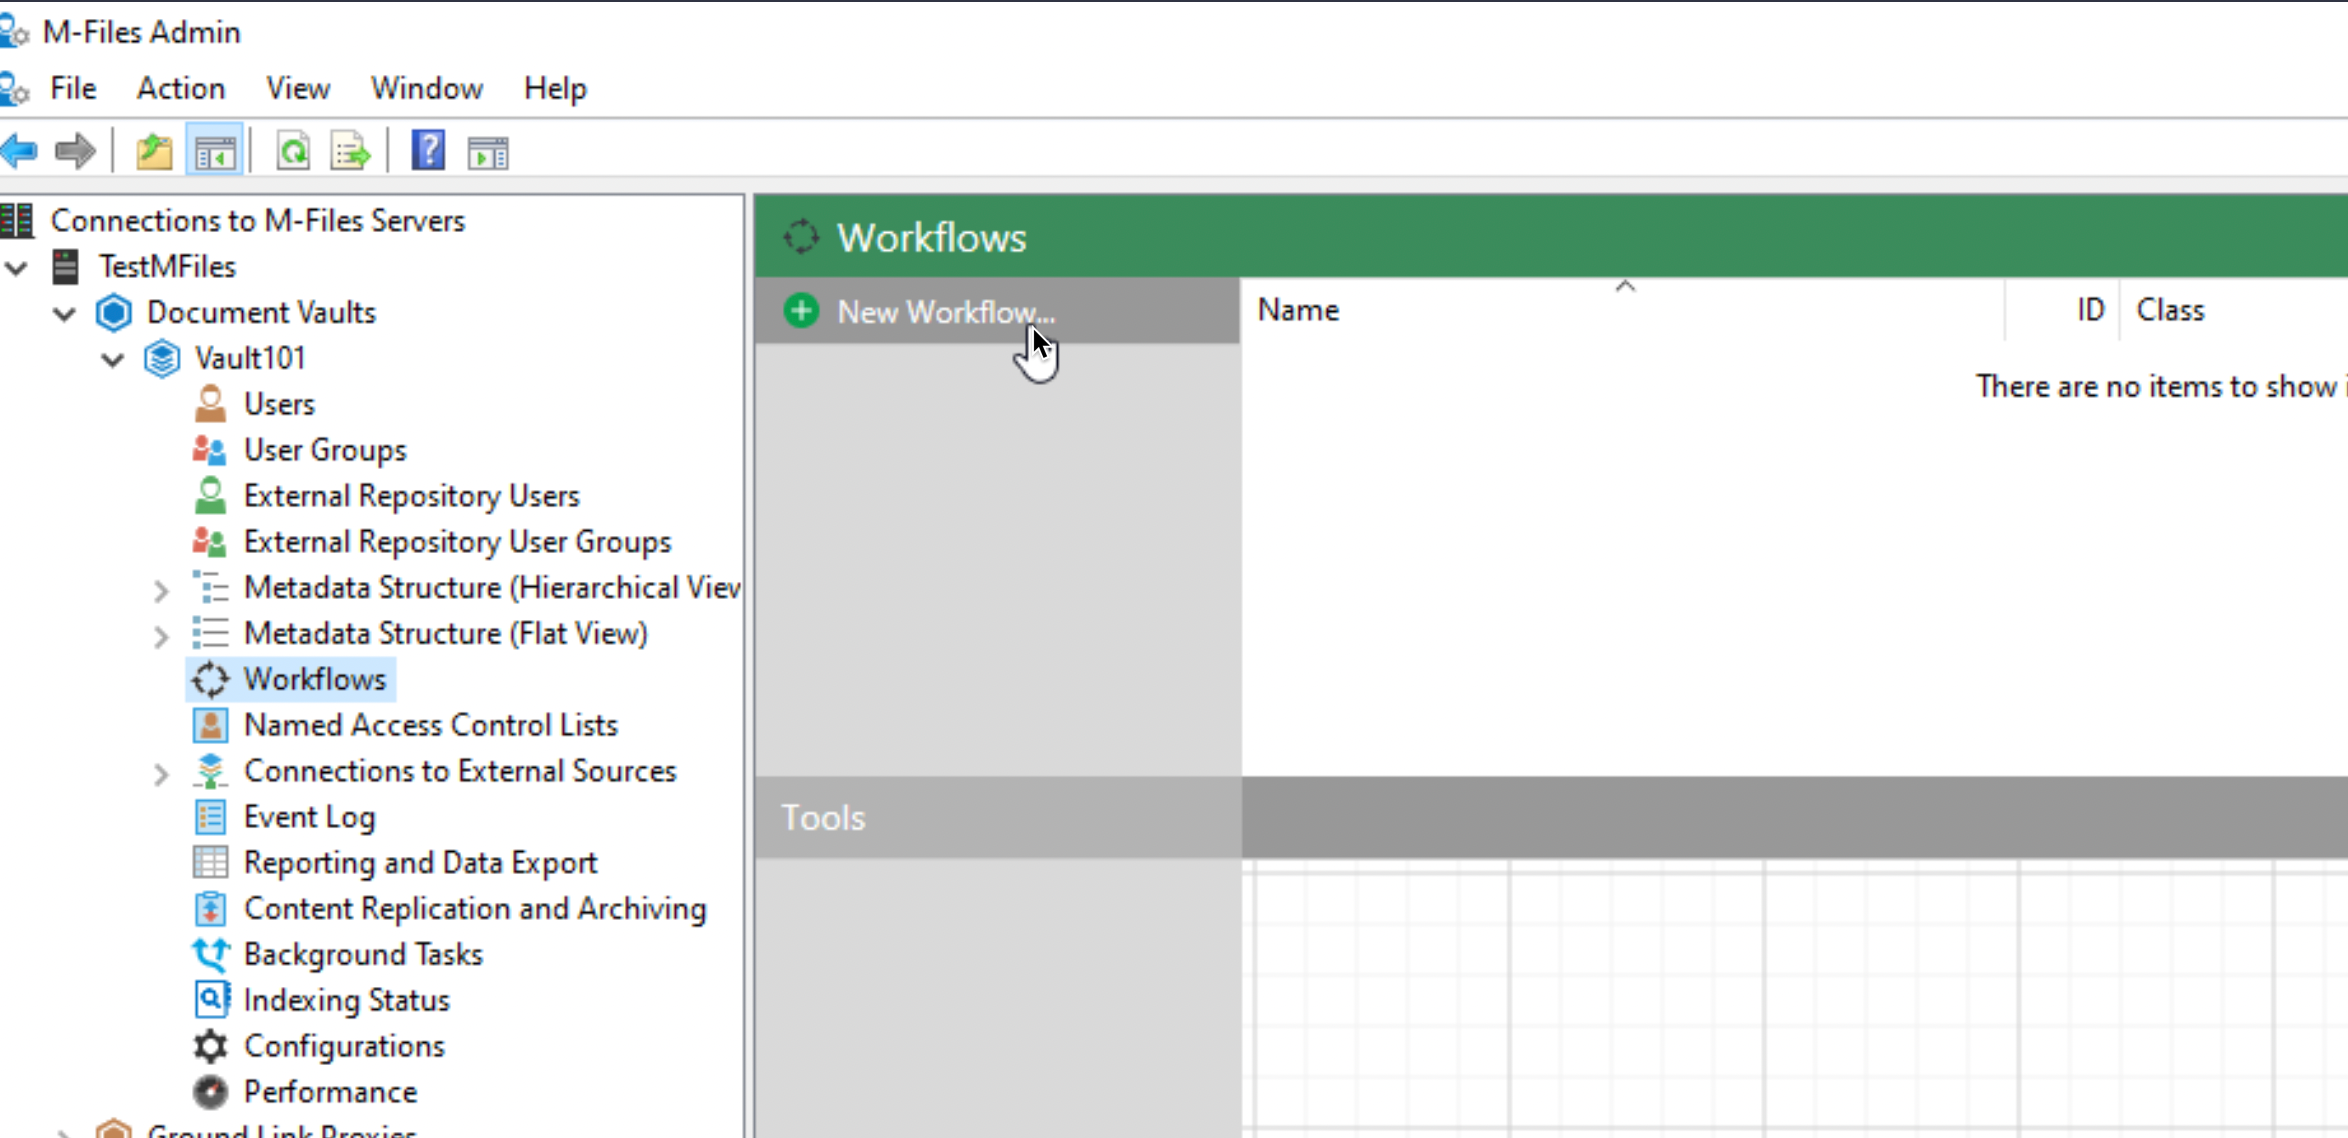Click the Tools panel header
The image size is (2348, 1138).
[998, 818]
